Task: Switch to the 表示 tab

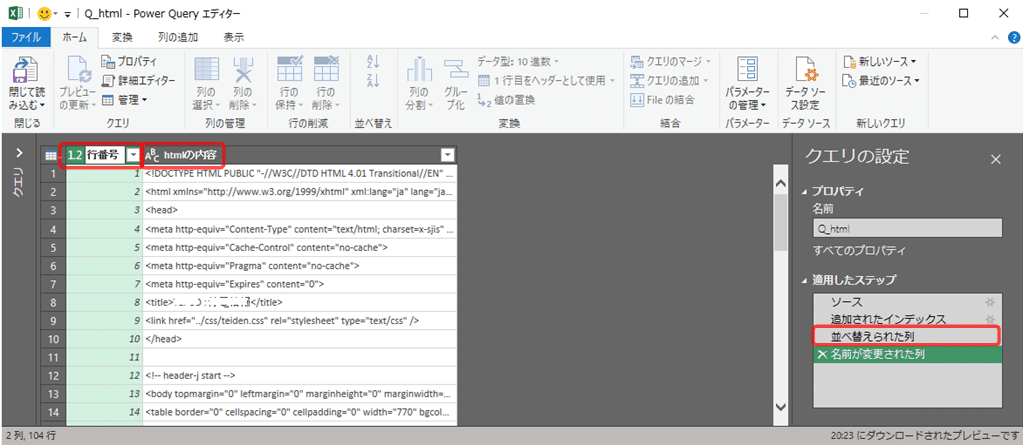Action: click(234, 37)
